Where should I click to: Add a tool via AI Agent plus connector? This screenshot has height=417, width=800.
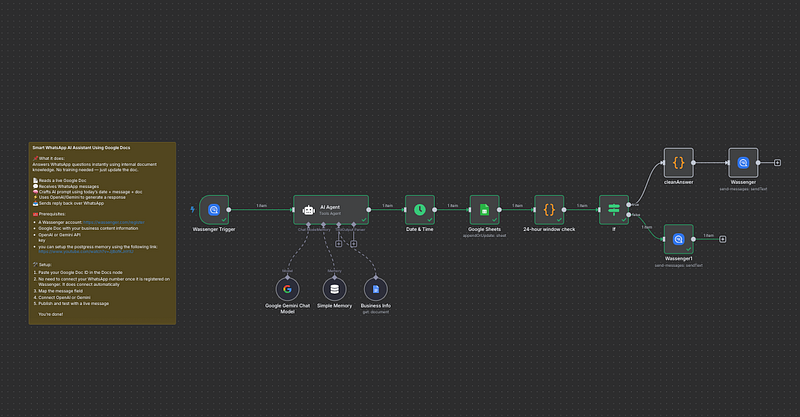click(x=340, y=243)
